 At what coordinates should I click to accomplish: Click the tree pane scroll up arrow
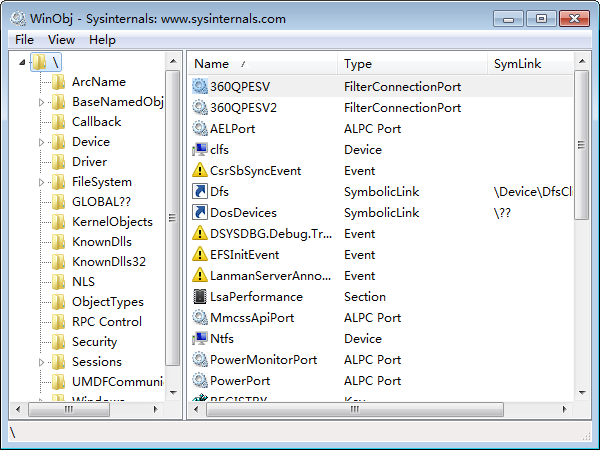pyautogui.click(x=173, y=61)
